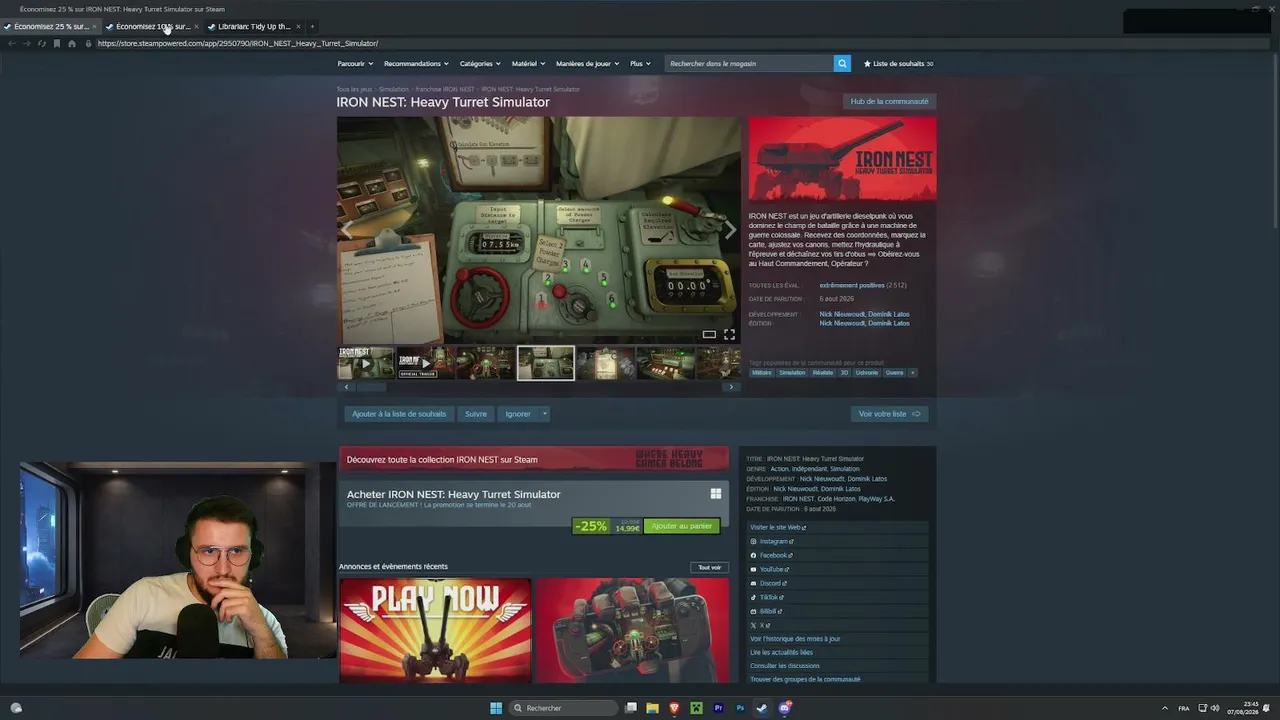Click Voir votre liste button
1280x720 pixels.
pos(889,414)
